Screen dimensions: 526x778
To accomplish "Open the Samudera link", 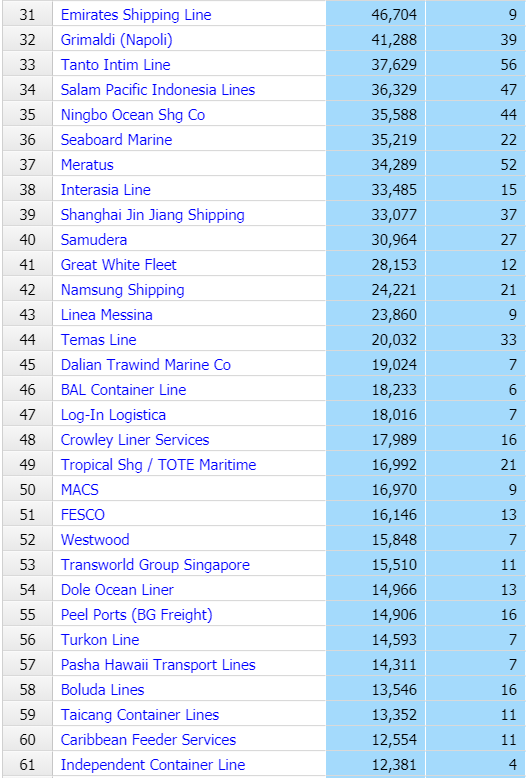I will tap(94, 240).
